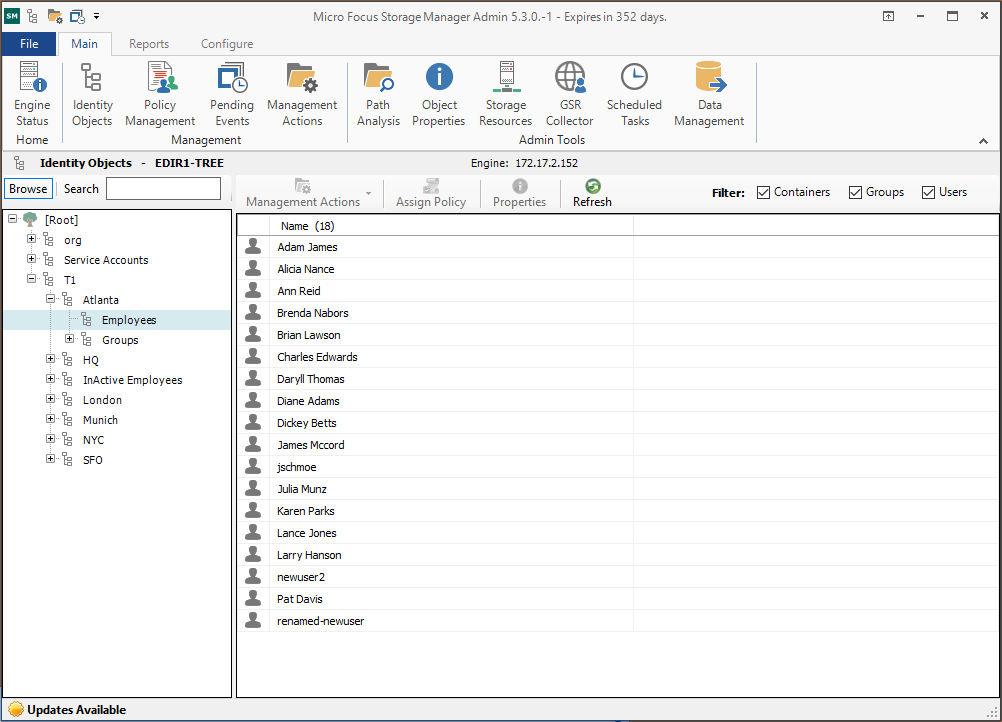This screenshot has width=1002, height=722.
Task: Open Scheduled Tasks from the ribbon
Action: click(634, 94)
